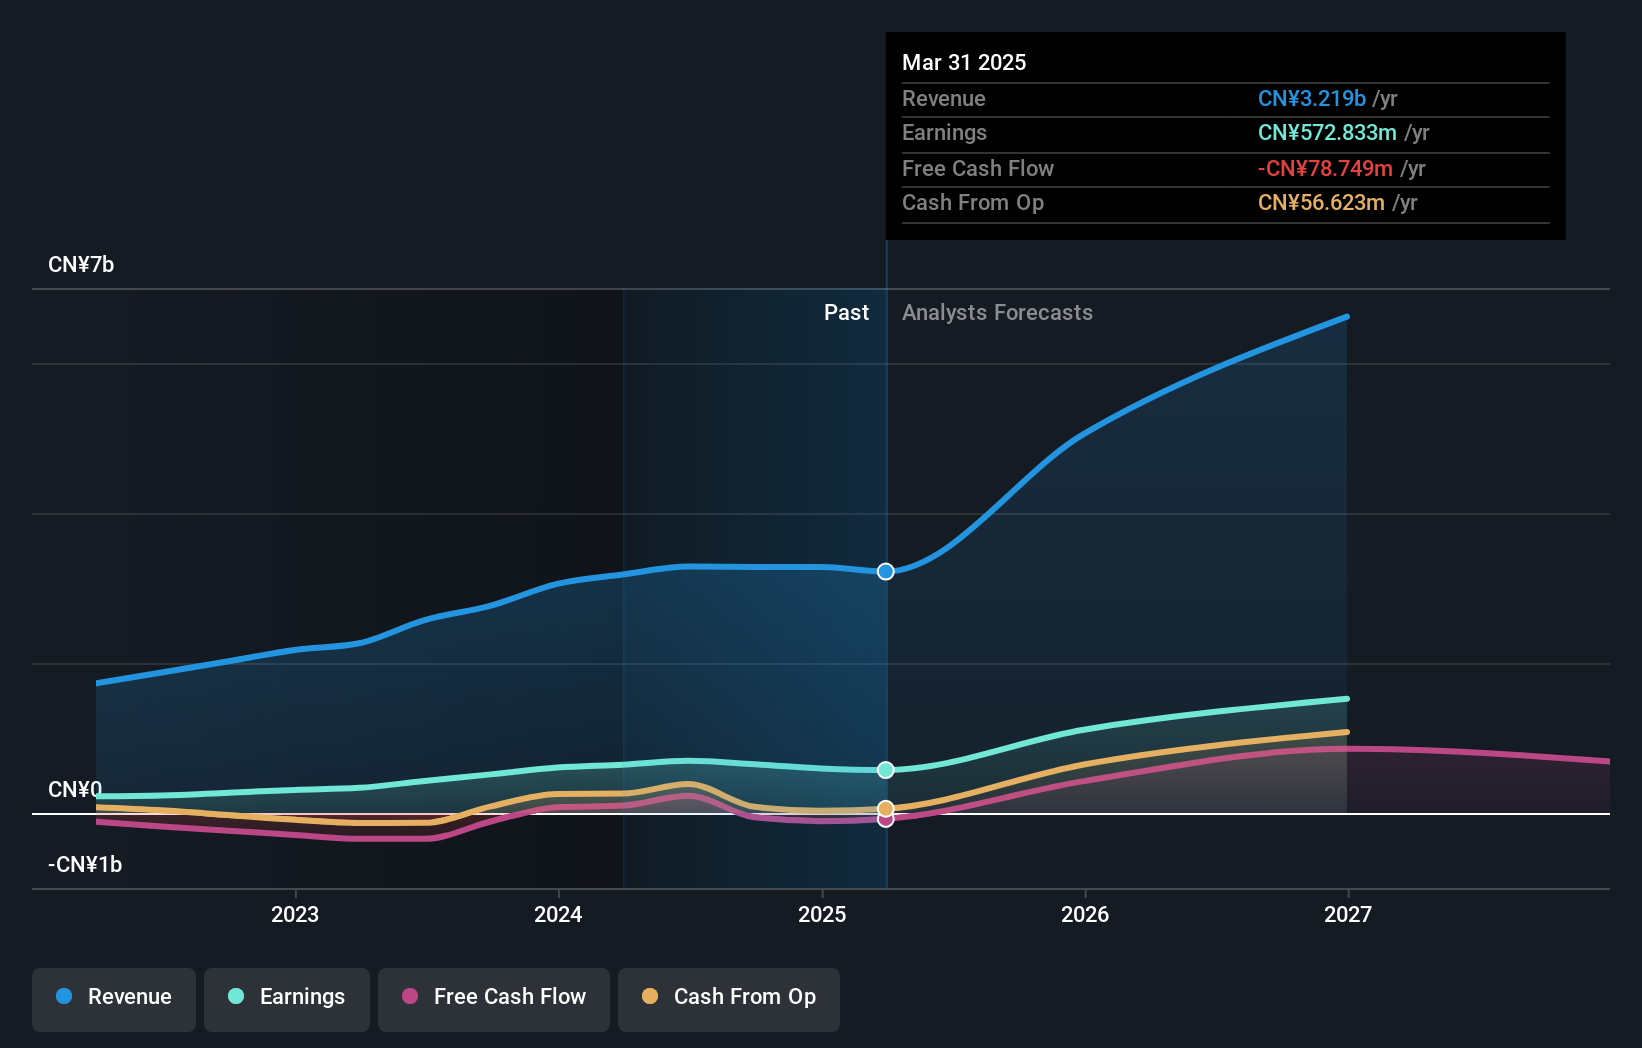Toggle the Revenue legend button

click(114, 999)
